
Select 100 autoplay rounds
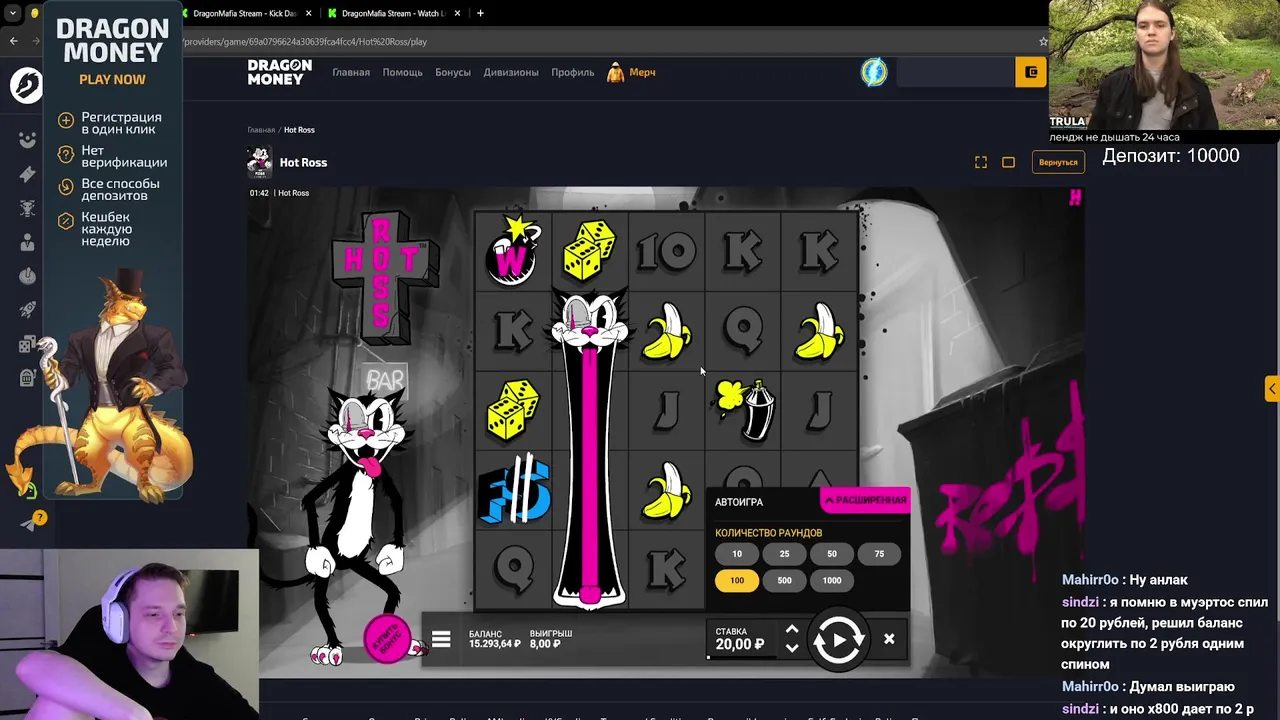pyautogui.click(x=737, y=580)
